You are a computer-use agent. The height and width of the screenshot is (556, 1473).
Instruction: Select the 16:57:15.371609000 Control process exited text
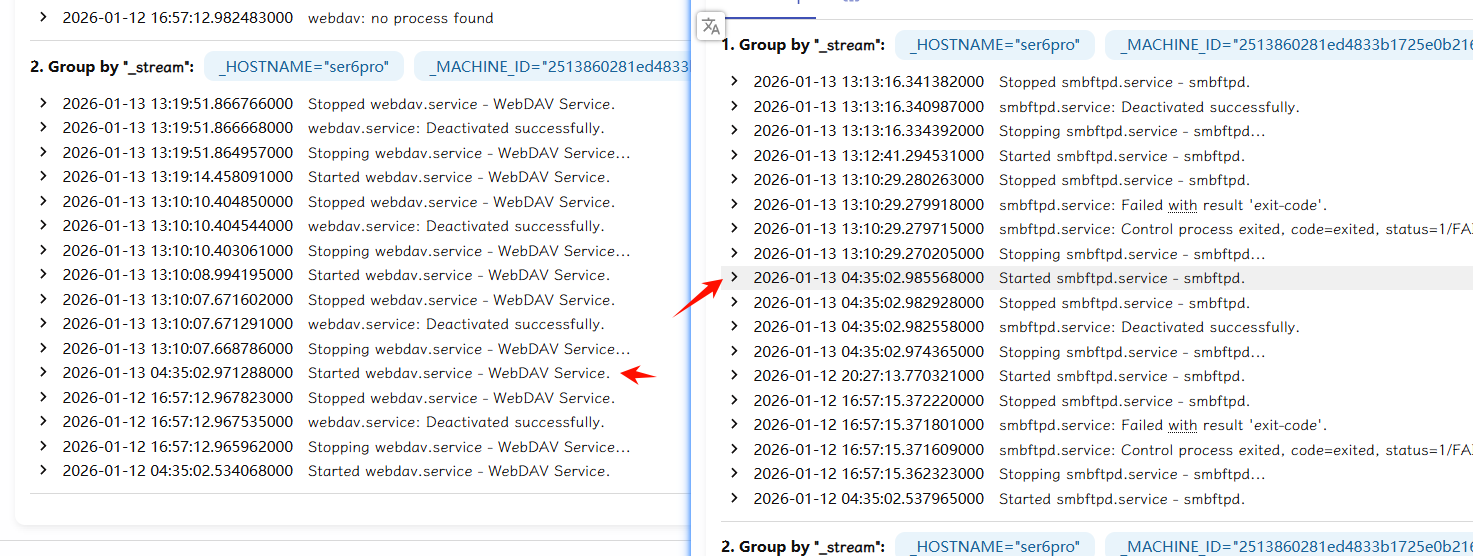pos(1236,450)
